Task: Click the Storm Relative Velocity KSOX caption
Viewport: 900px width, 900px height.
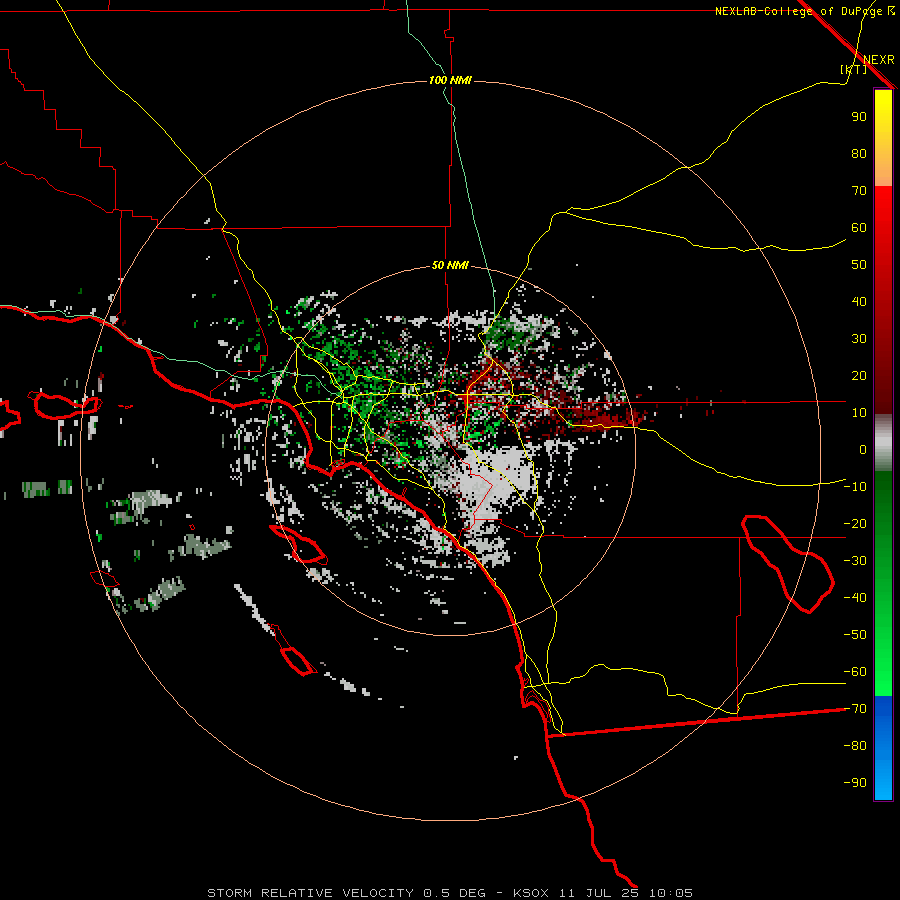Action: 450,893
